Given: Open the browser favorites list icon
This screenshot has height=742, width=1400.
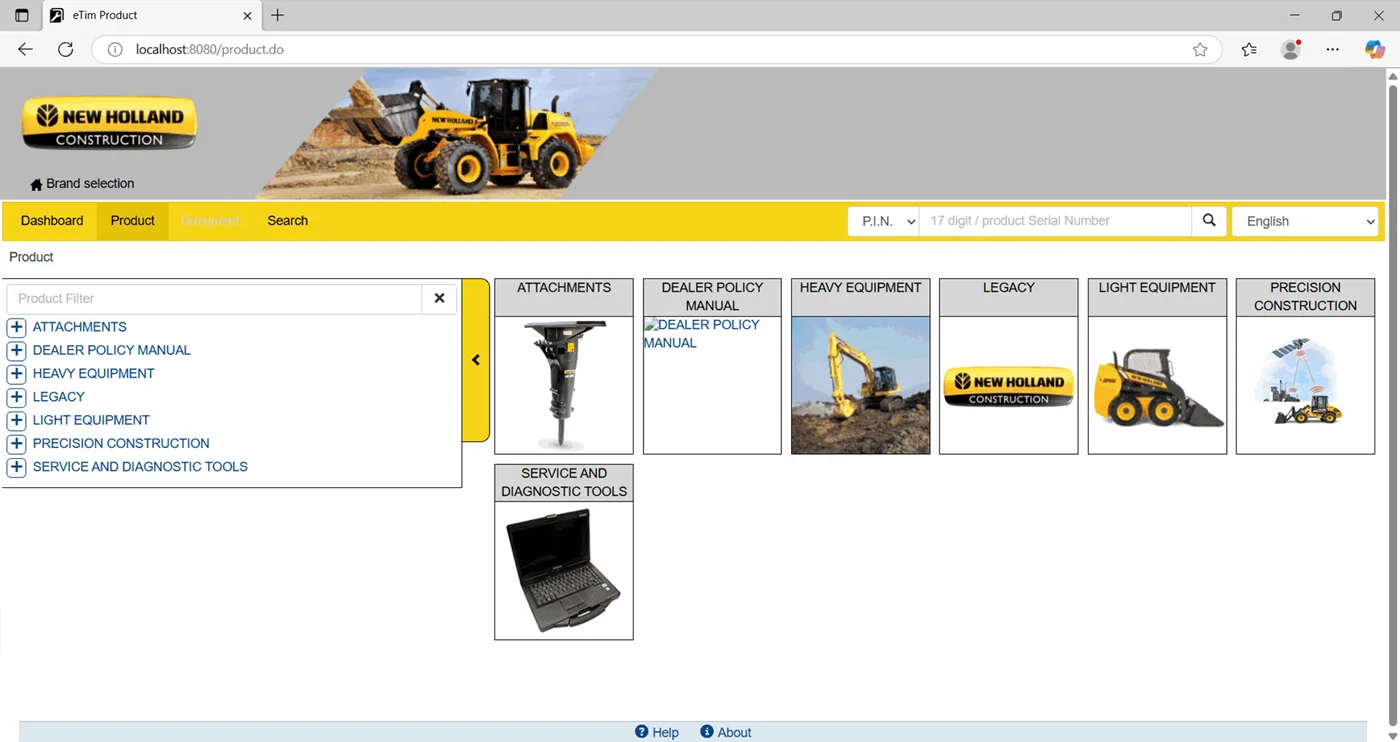Looking at the screenshot, I should coord(1249,49).
